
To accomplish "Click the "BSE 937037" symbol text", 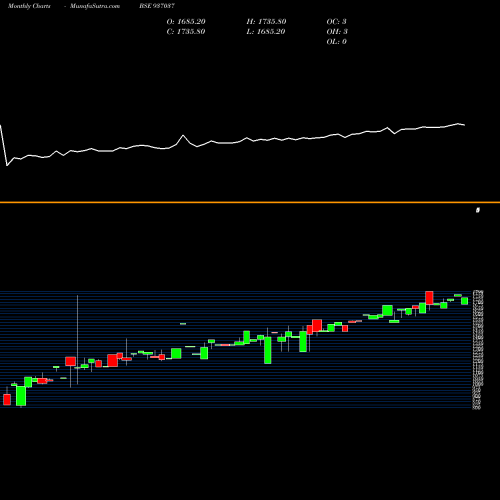I will pyautogui.click(x=157, y=6).
